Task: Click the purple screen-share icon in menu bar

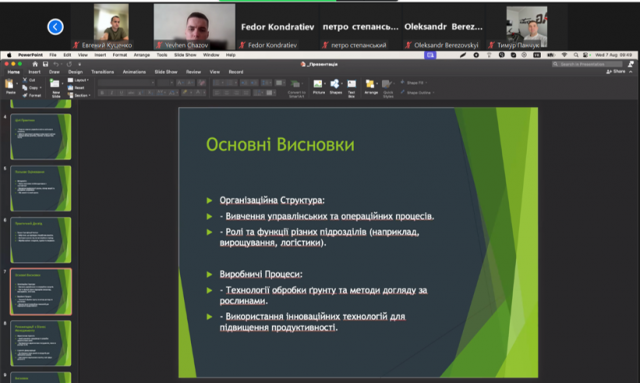Action: pos(430,55)
